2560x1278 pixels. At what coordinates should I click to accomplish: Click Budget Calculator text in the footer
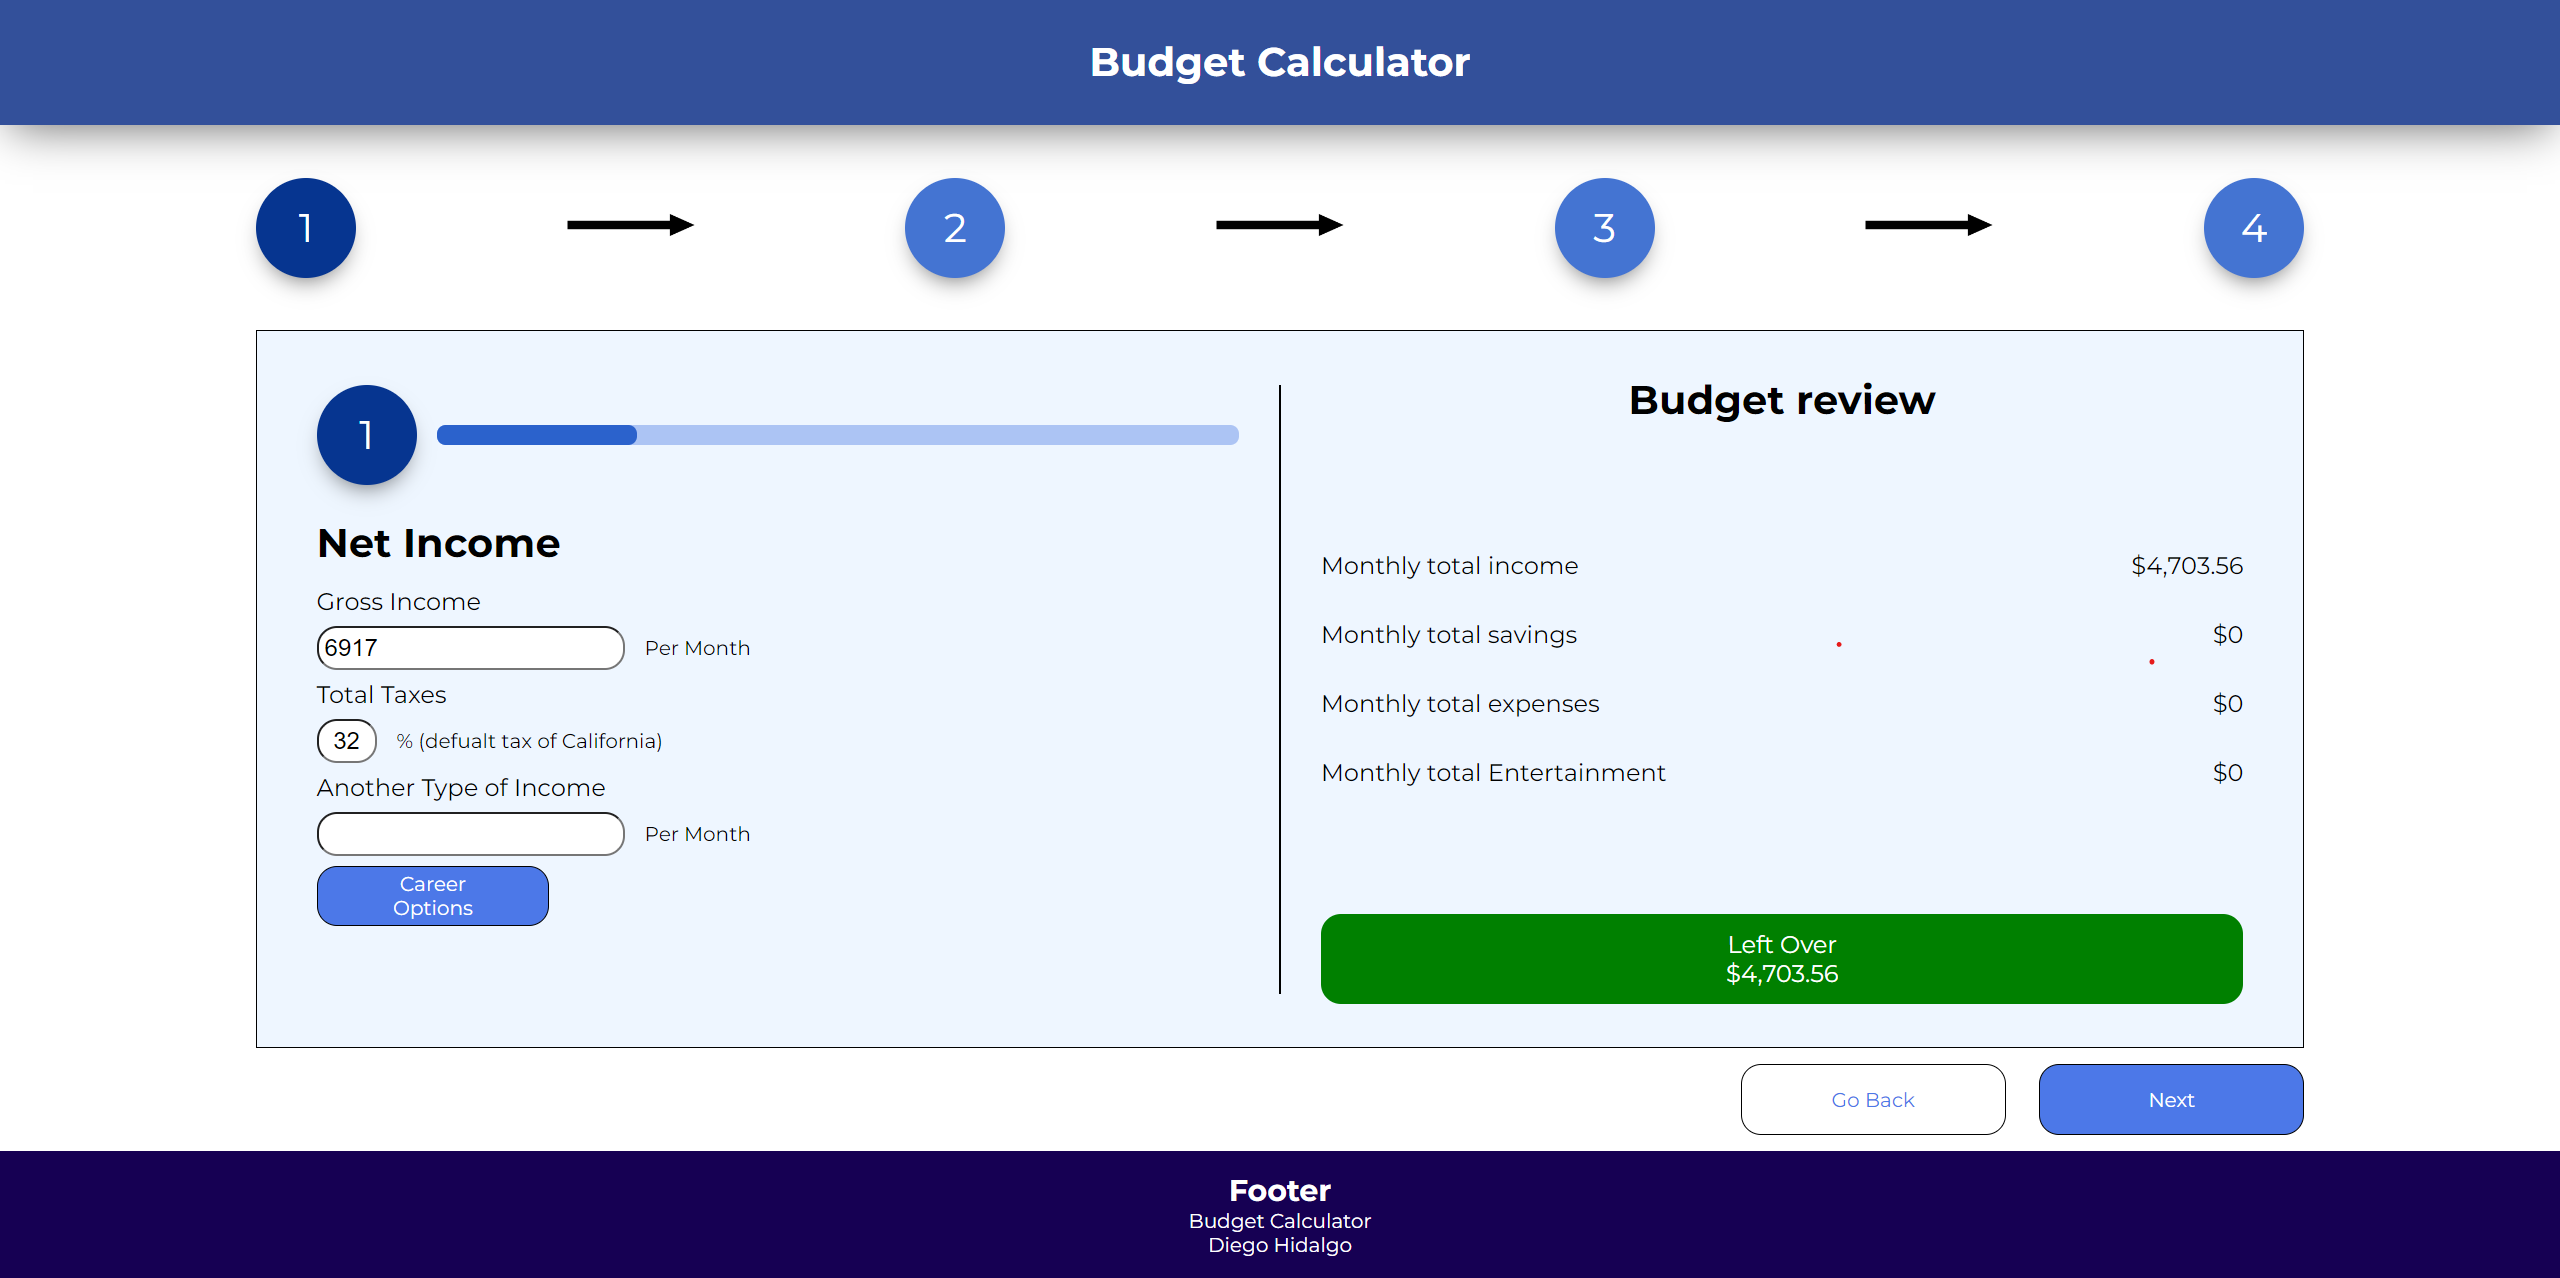point(1280,1221)
